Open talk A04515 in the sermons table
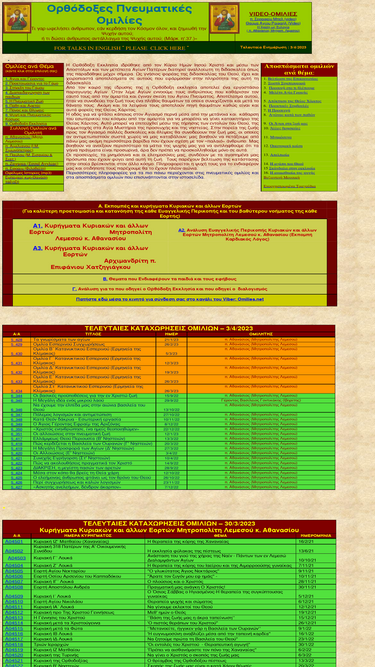 pyautogui.click(x=14, y=628)
